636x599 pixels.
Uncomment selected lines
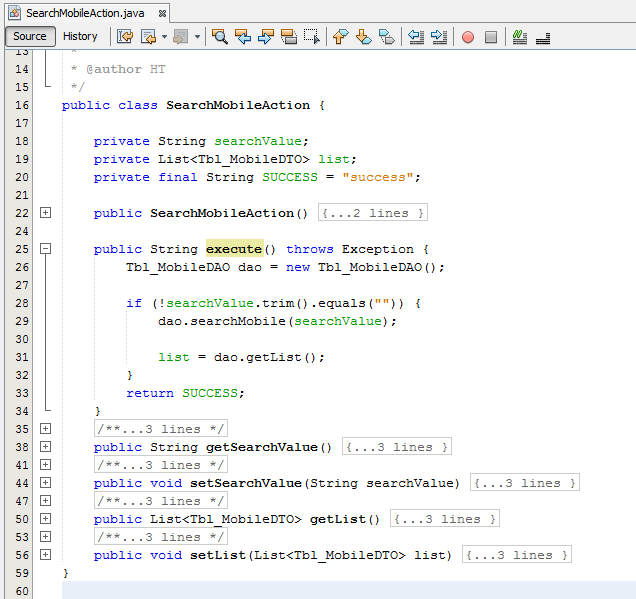(x=543, y=37)
